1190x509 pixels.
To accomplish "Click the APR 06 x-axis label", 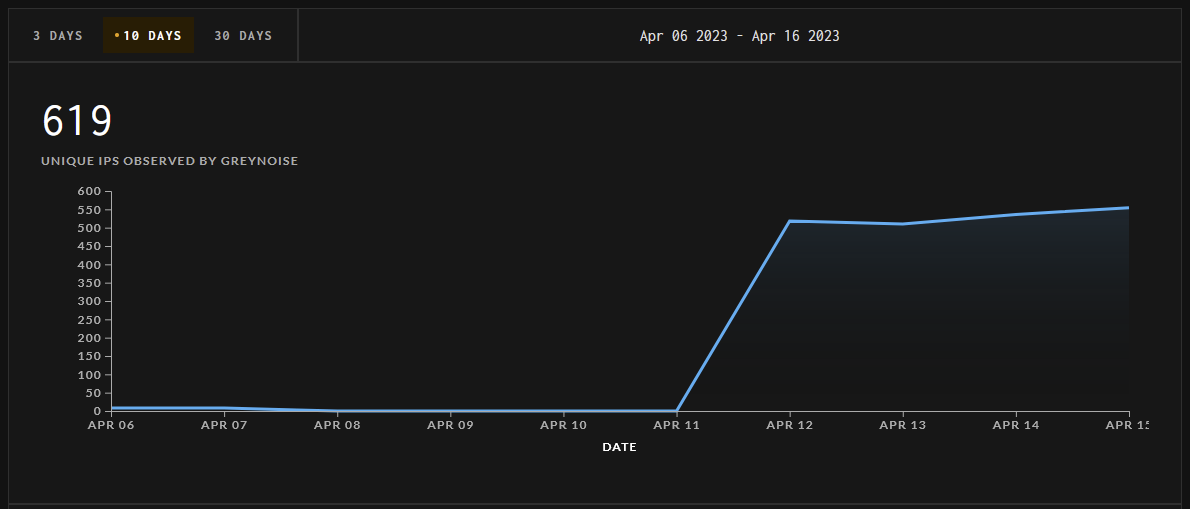I will [x=111, y=425].
